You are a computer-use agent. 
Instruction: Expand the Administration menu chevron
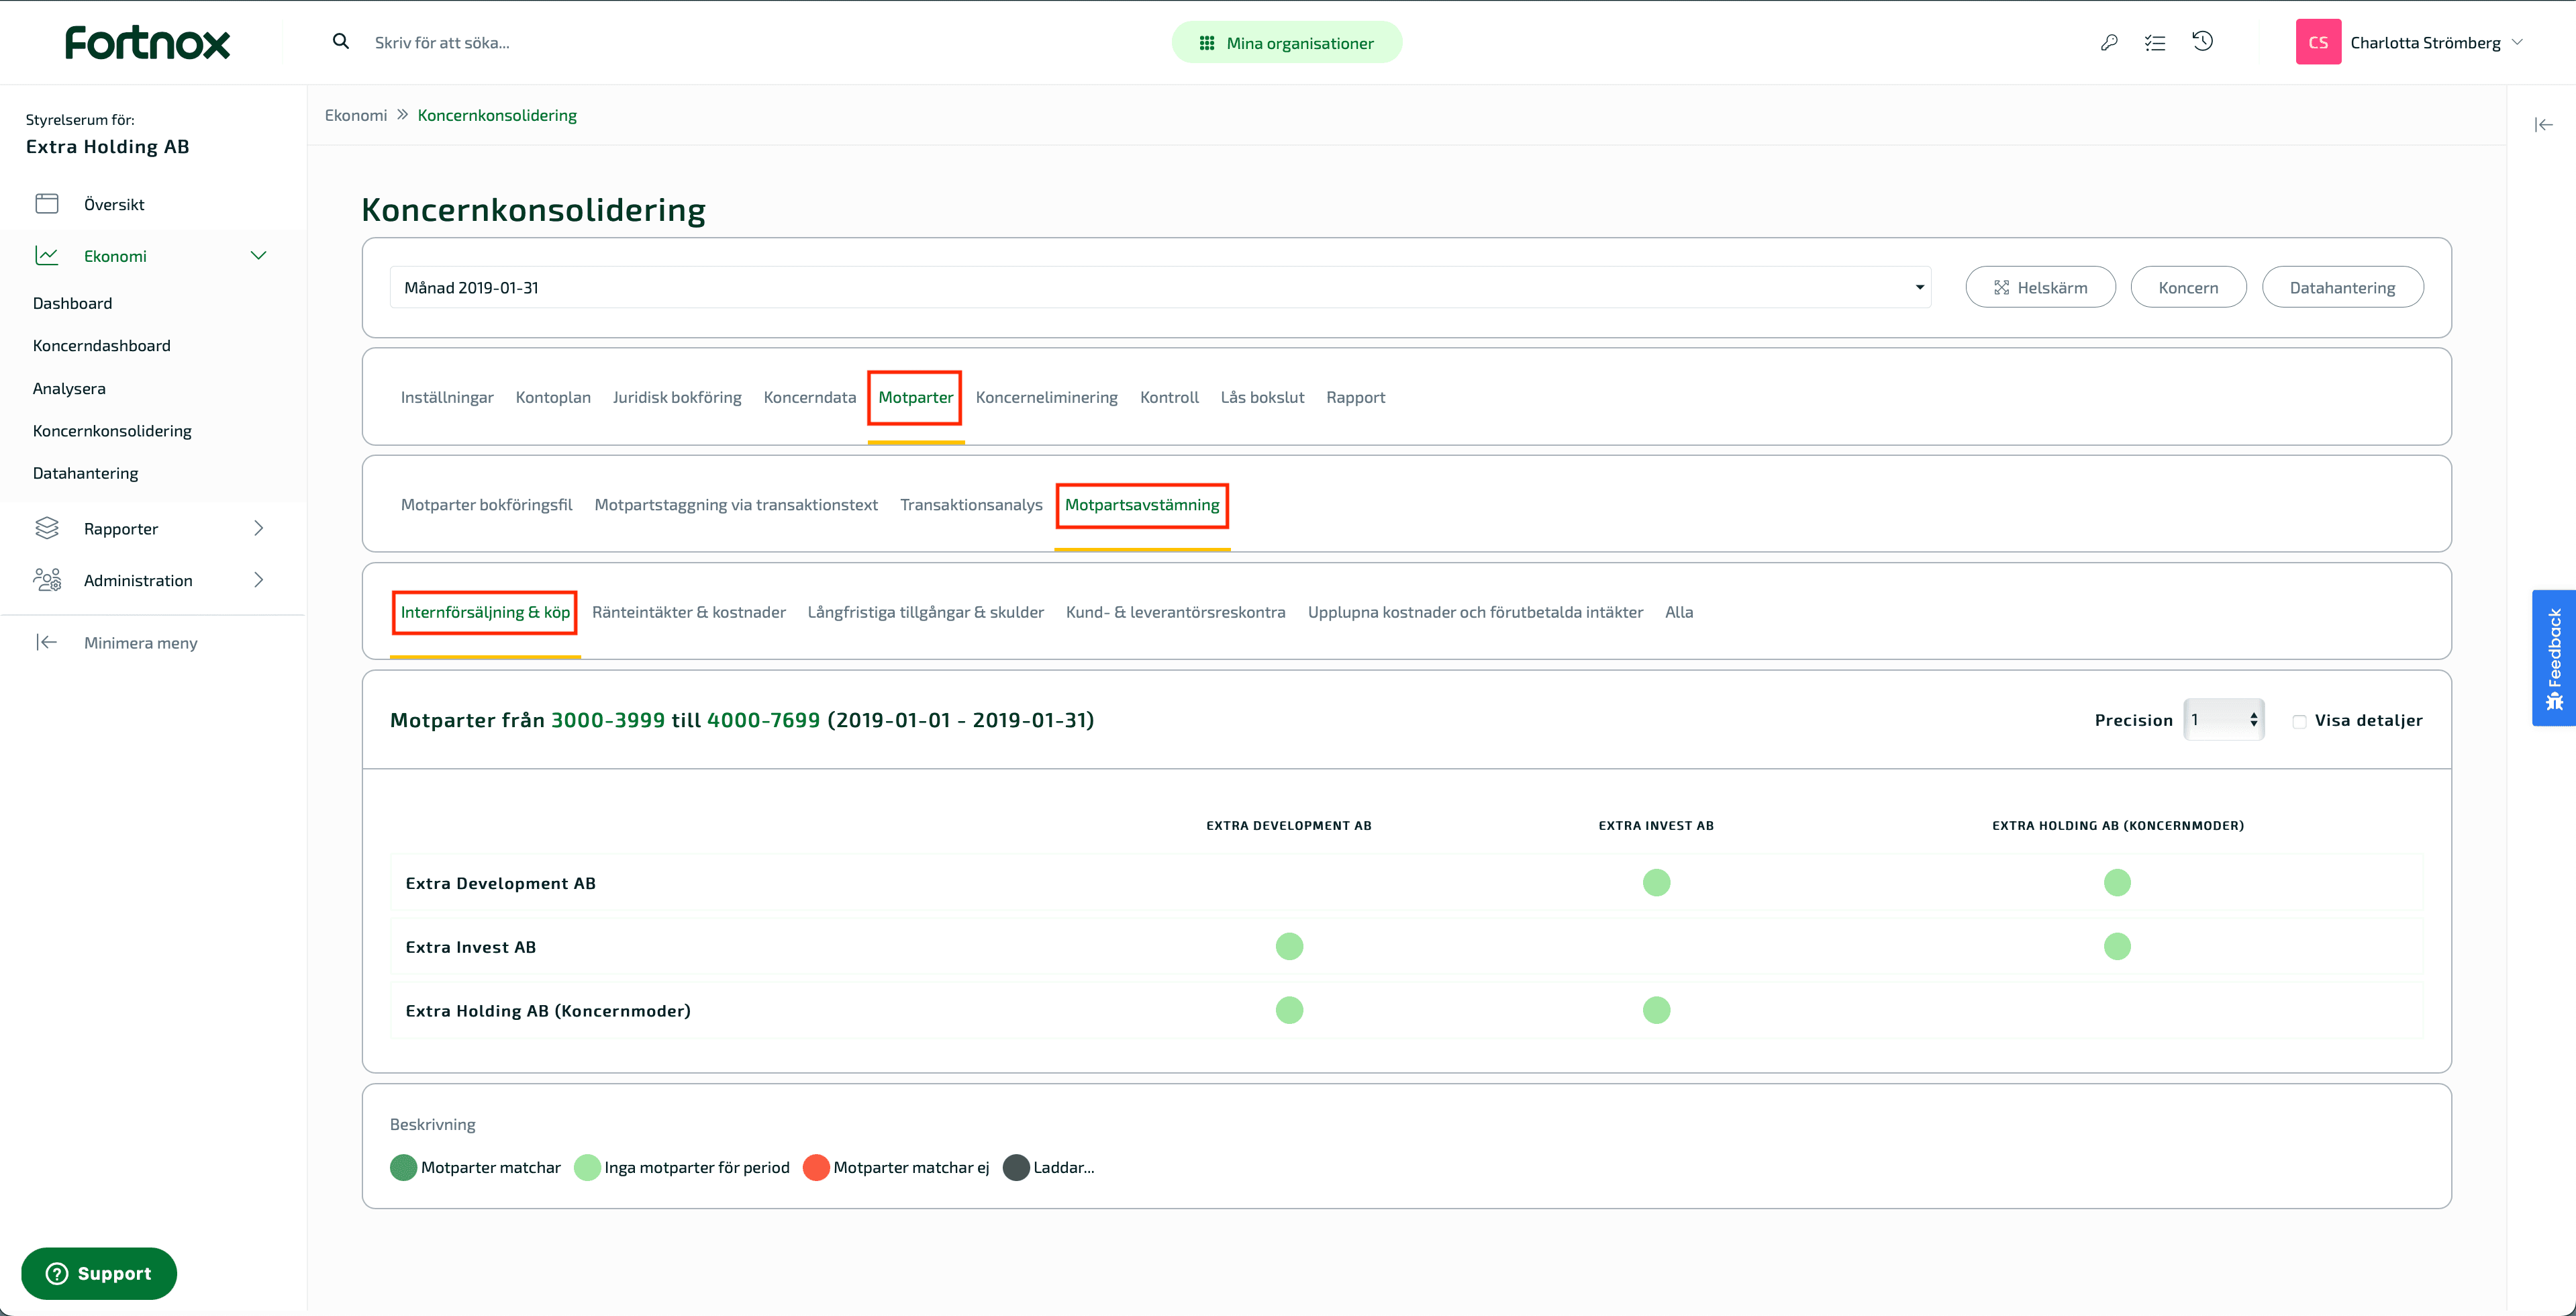tap(258, 580)
